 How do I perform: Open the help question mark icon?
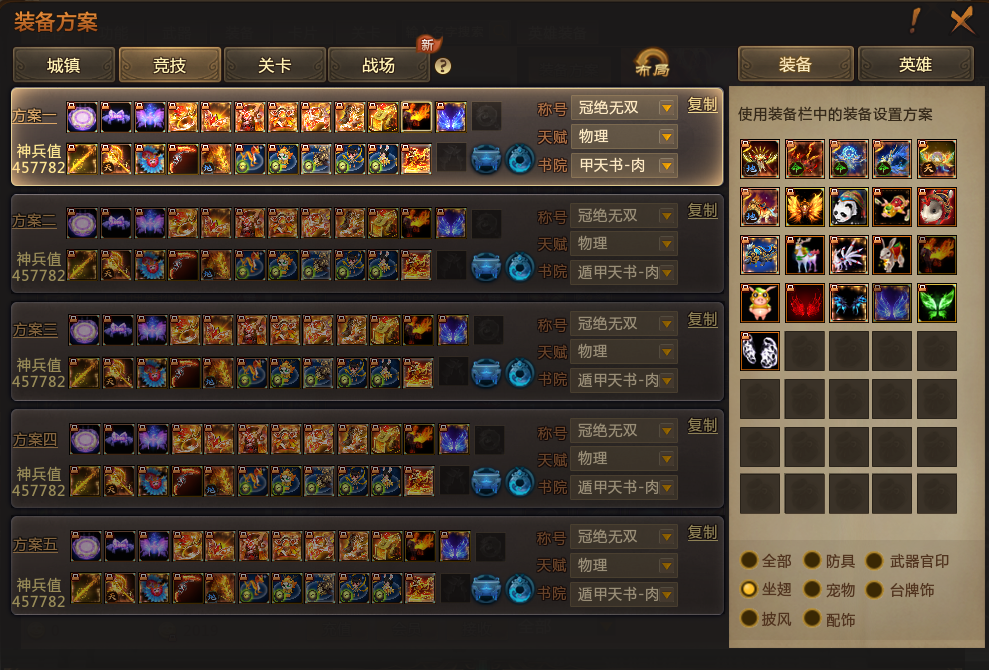(443, 66)
